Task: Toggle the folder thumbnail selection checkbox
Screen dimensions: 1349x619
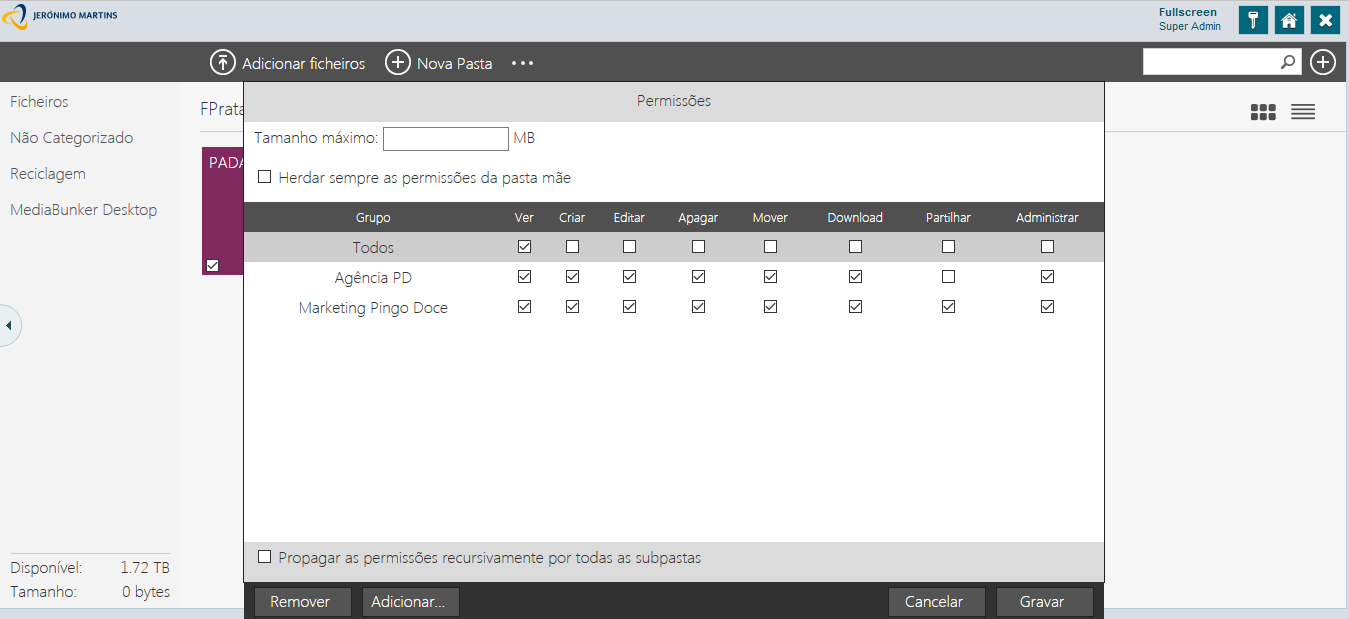Action: click(212, 265)
